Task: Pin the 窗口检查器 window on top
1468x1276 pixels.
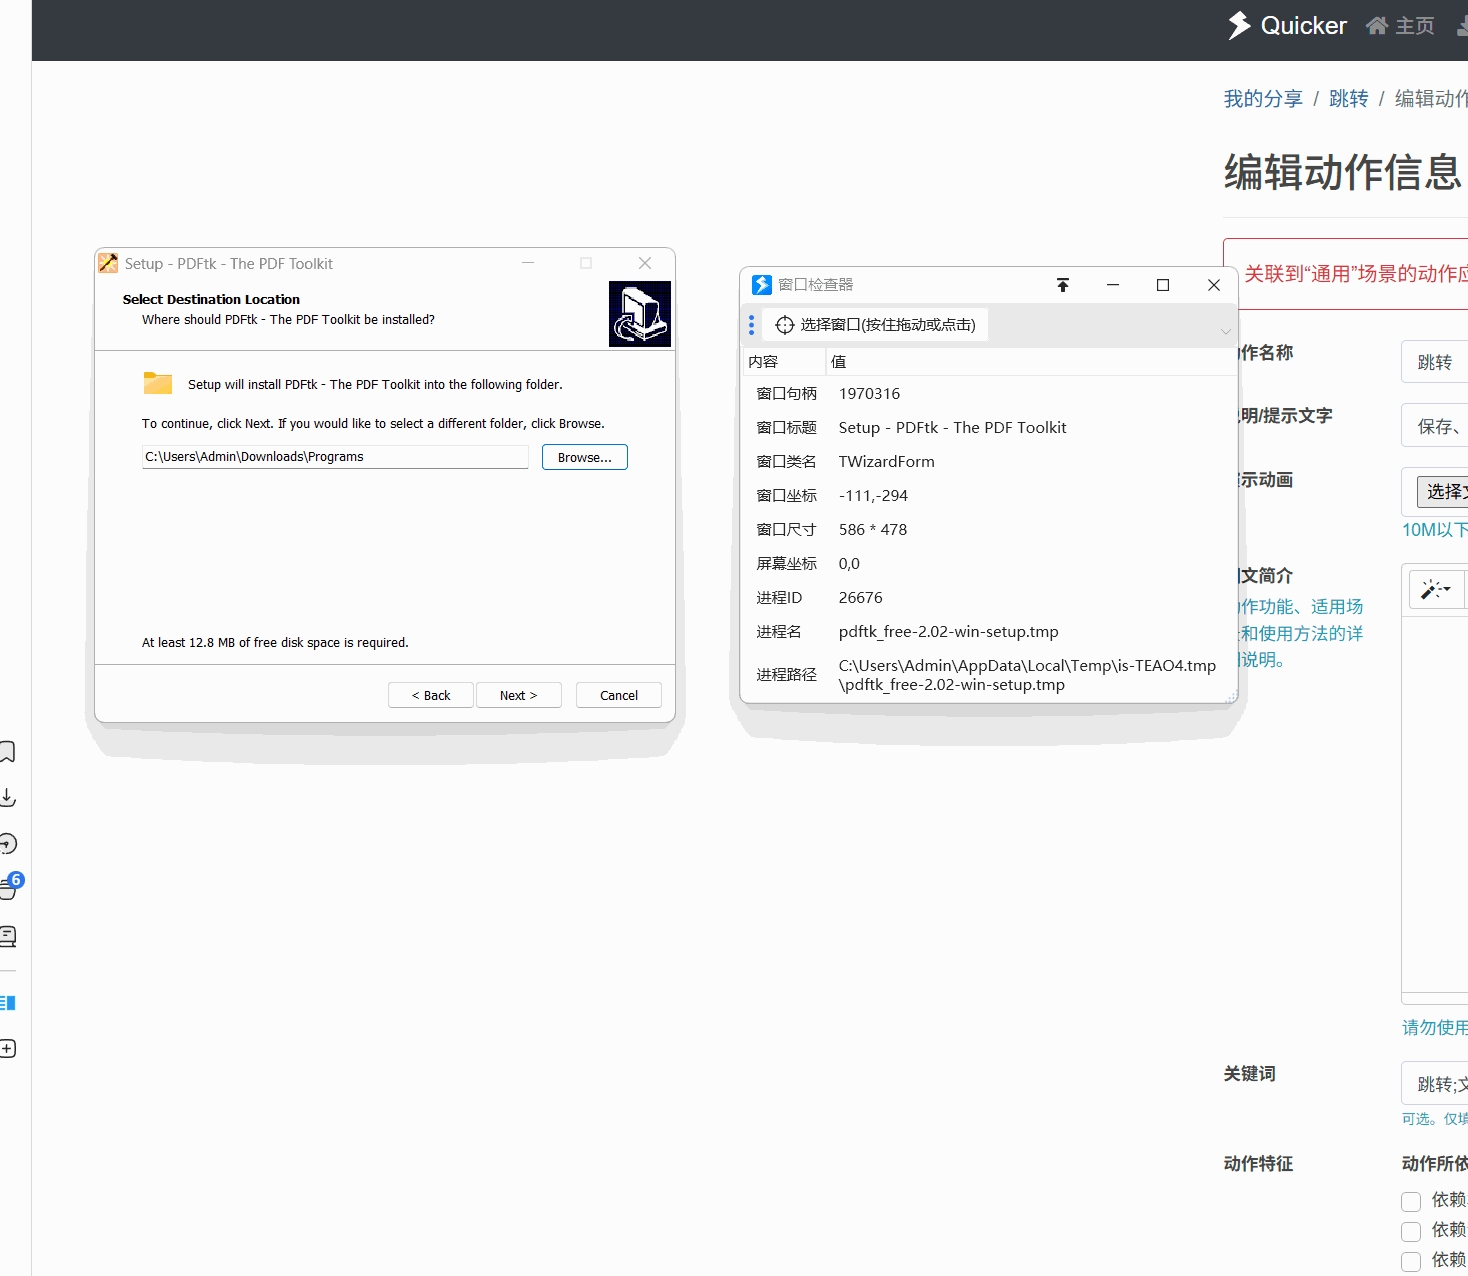Action: (1063, 285)
